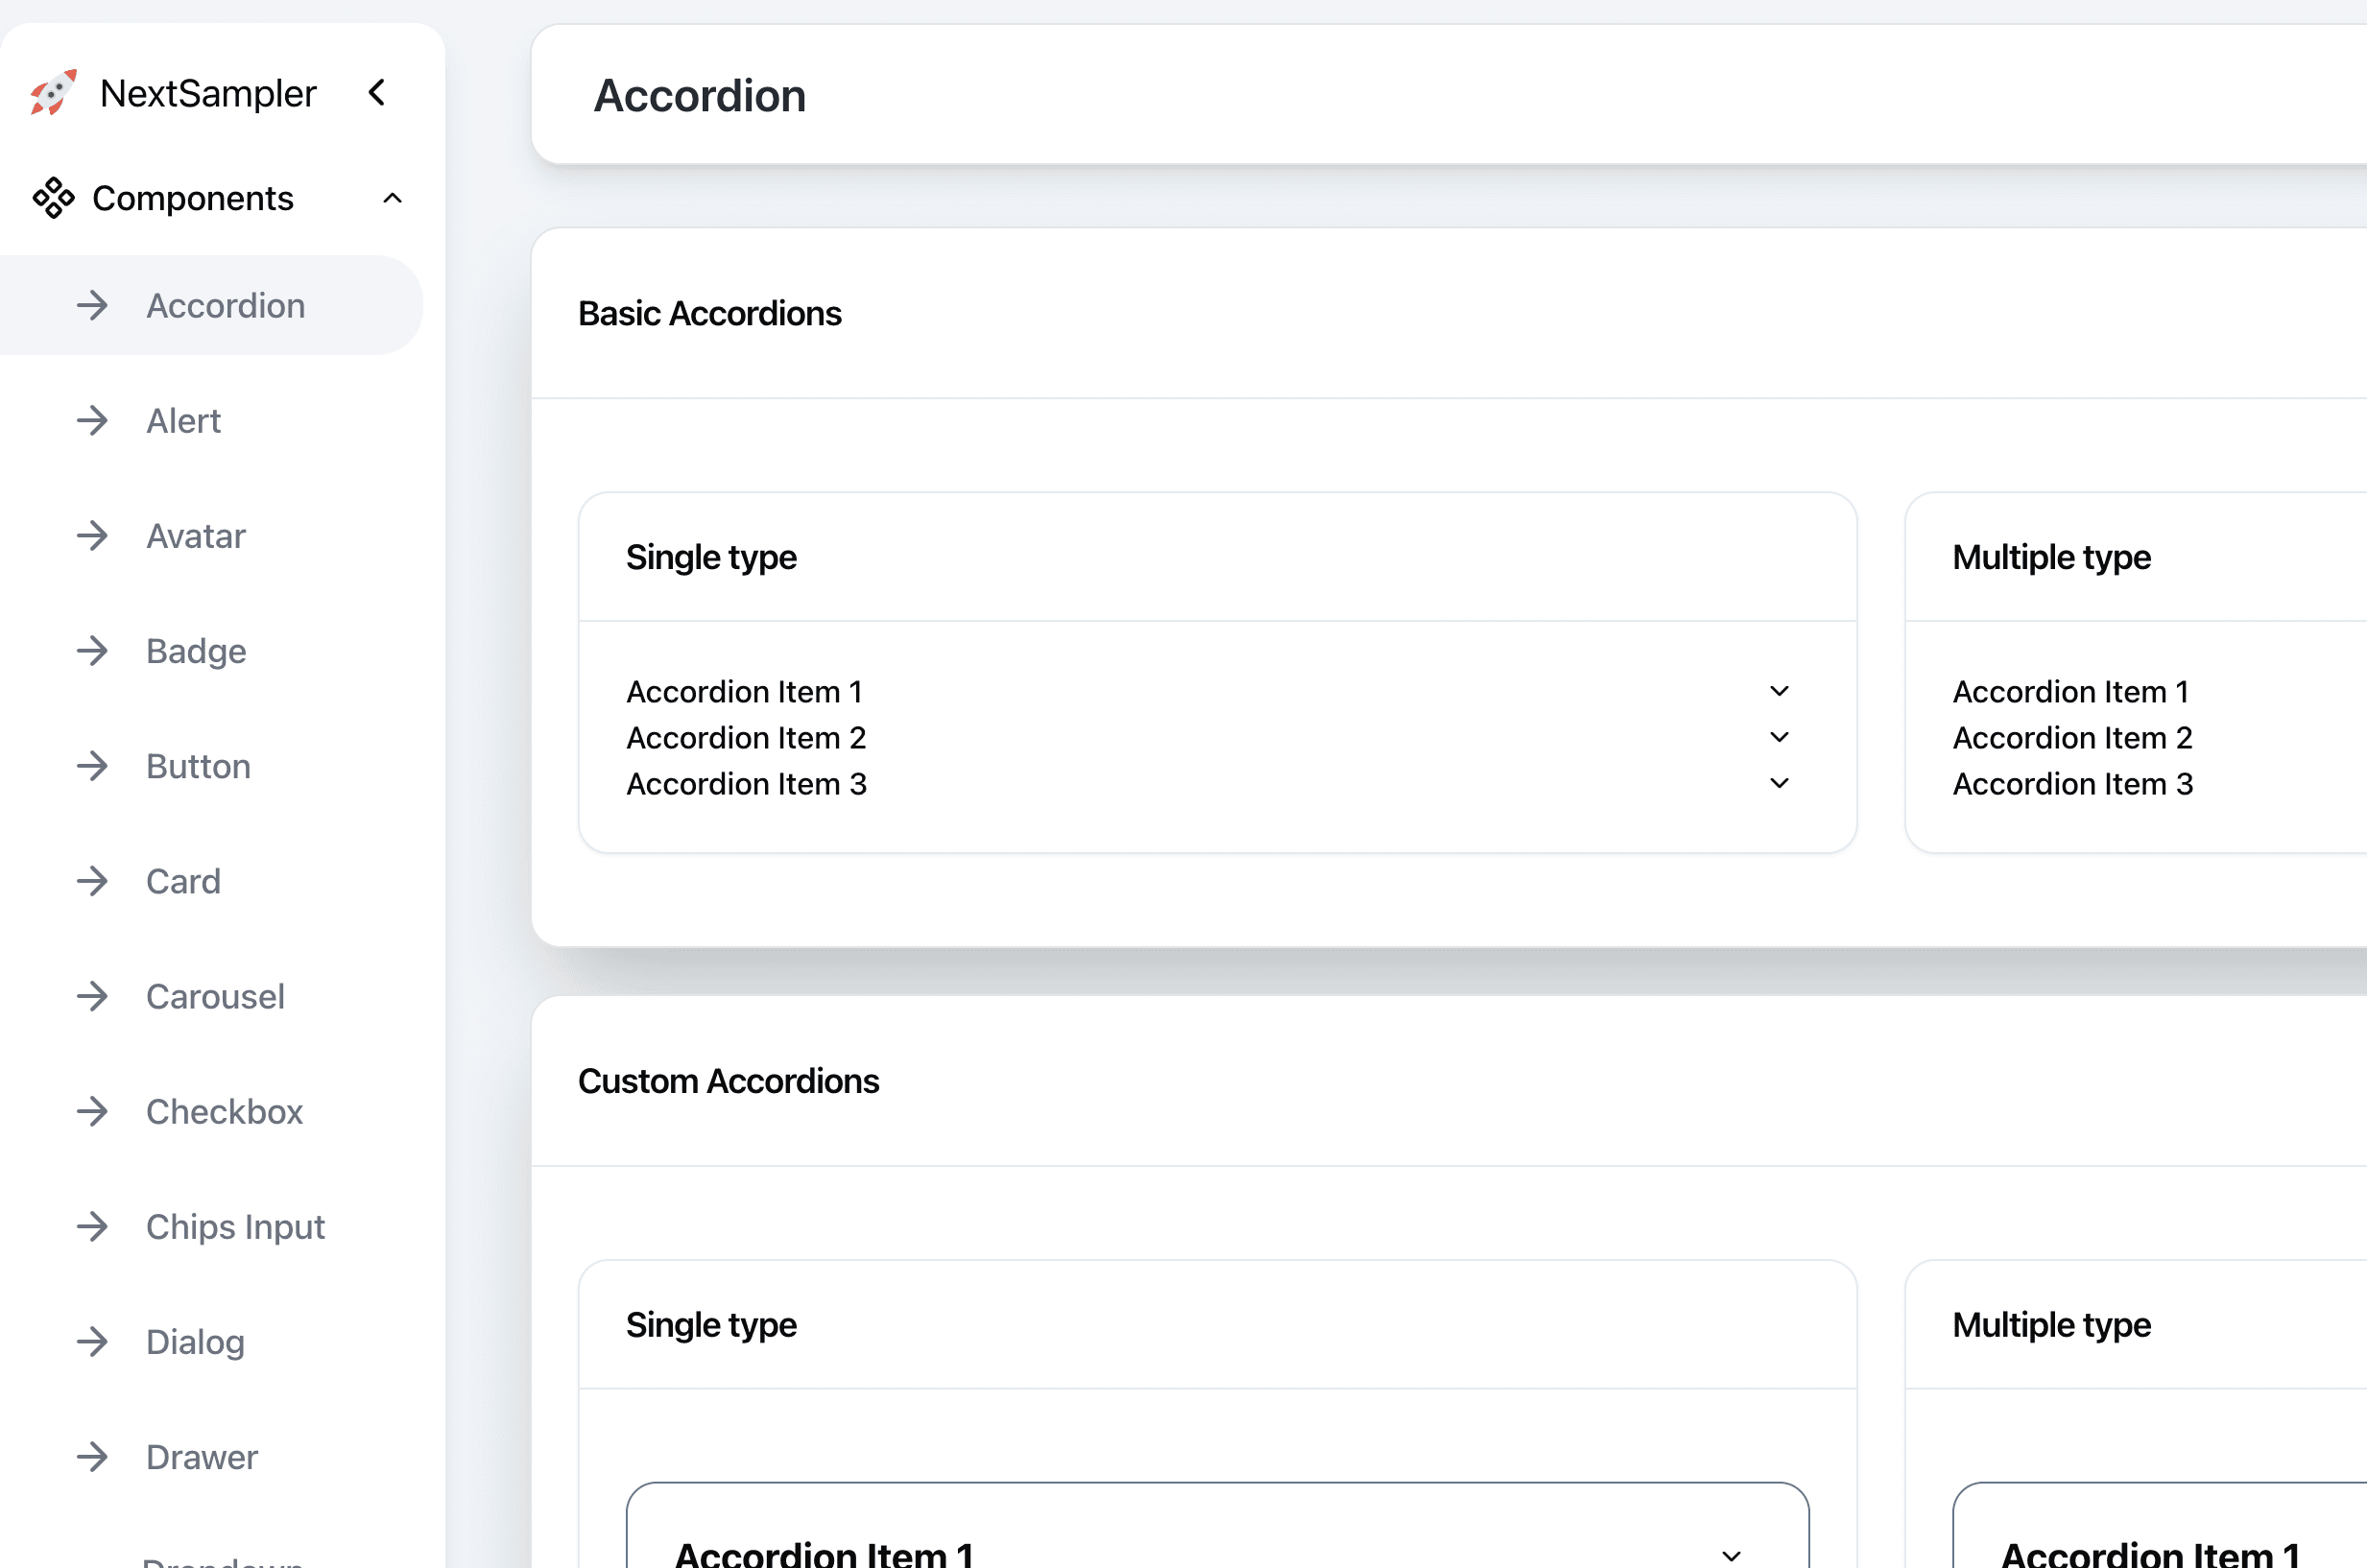The image size is (2367, 1568).
Task: Open the Button sidebar menu item
Action: coord(198,766)
